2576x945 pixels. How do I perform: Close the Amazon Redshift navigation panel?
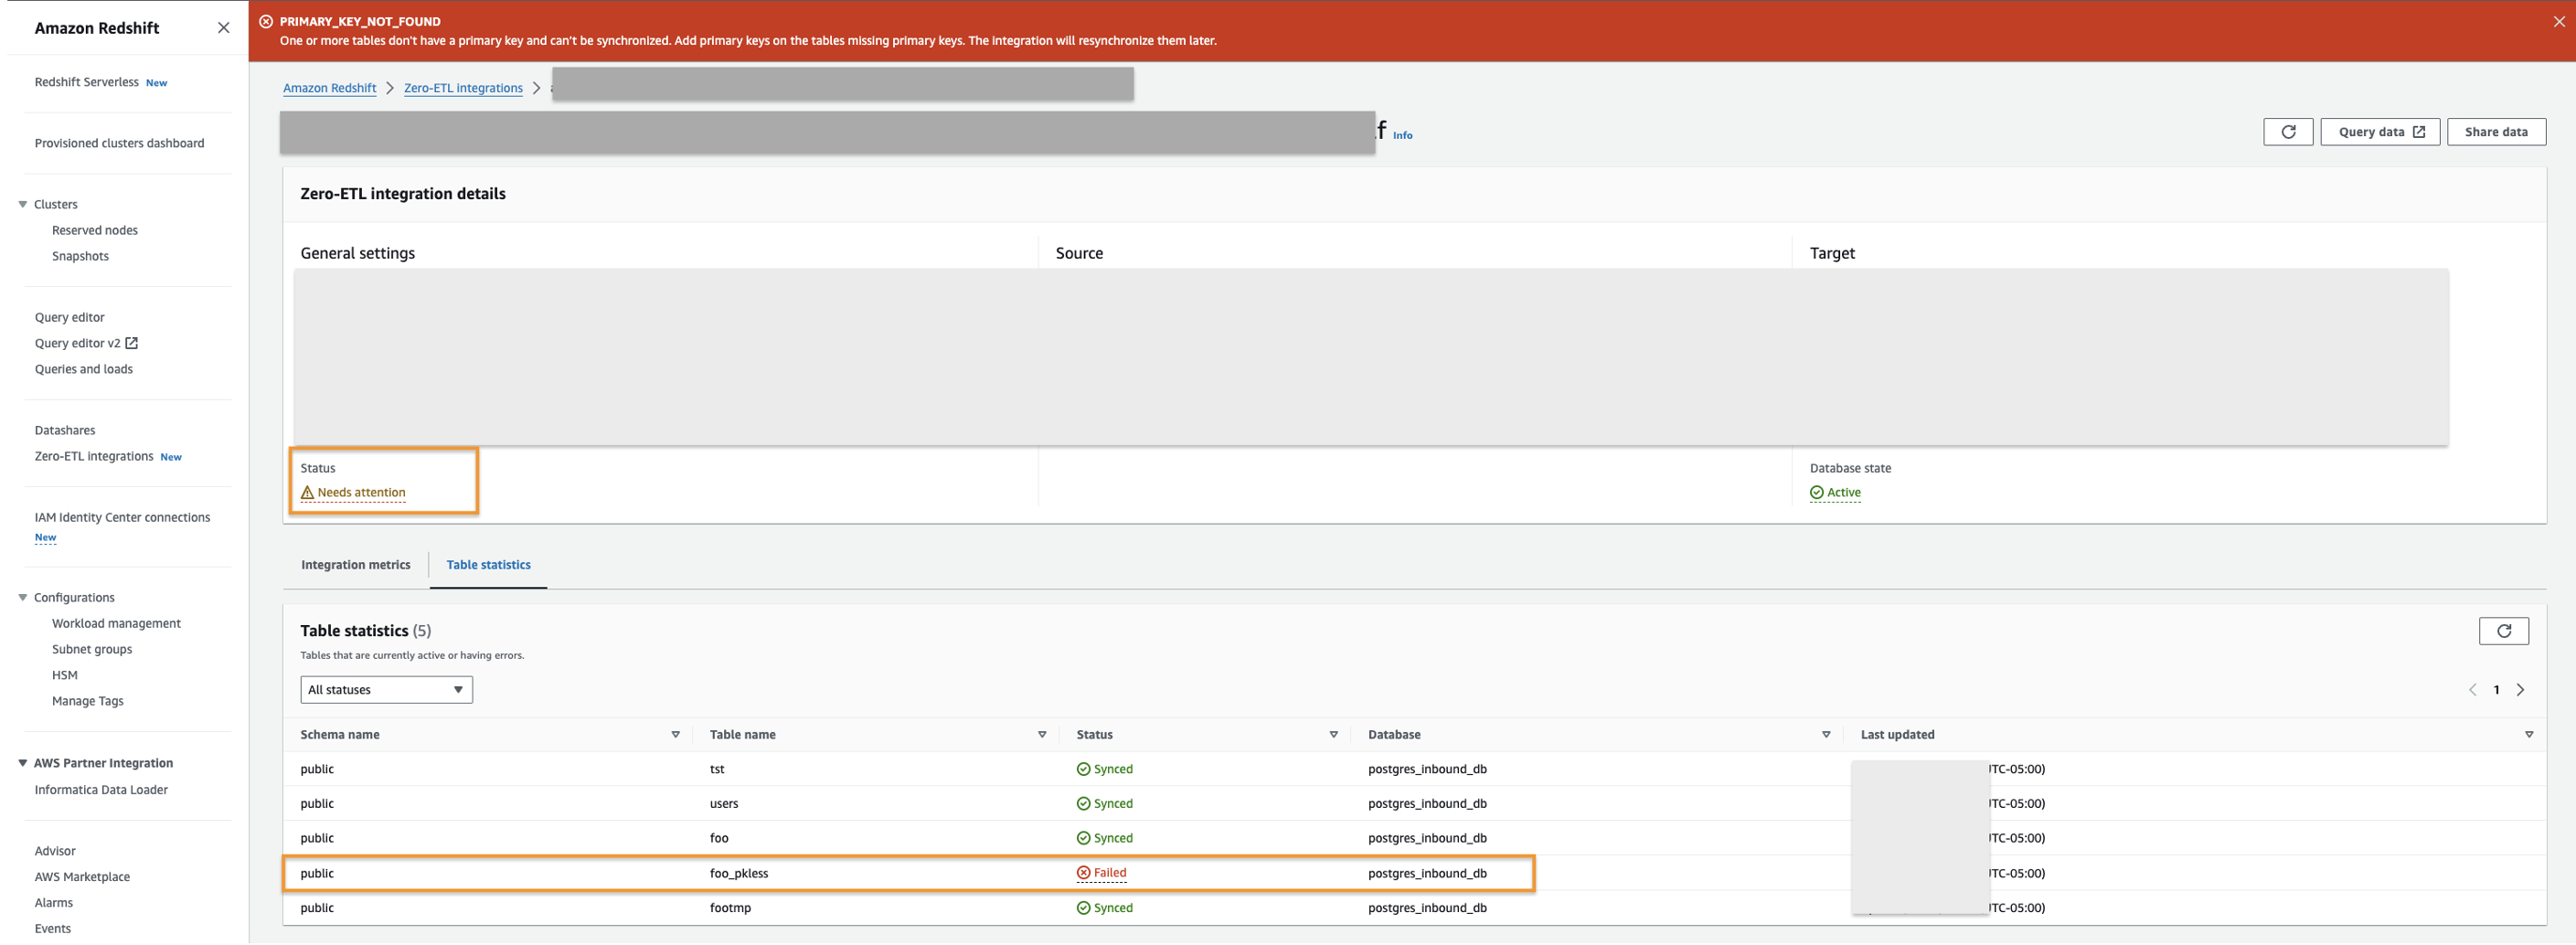[224, 28]
